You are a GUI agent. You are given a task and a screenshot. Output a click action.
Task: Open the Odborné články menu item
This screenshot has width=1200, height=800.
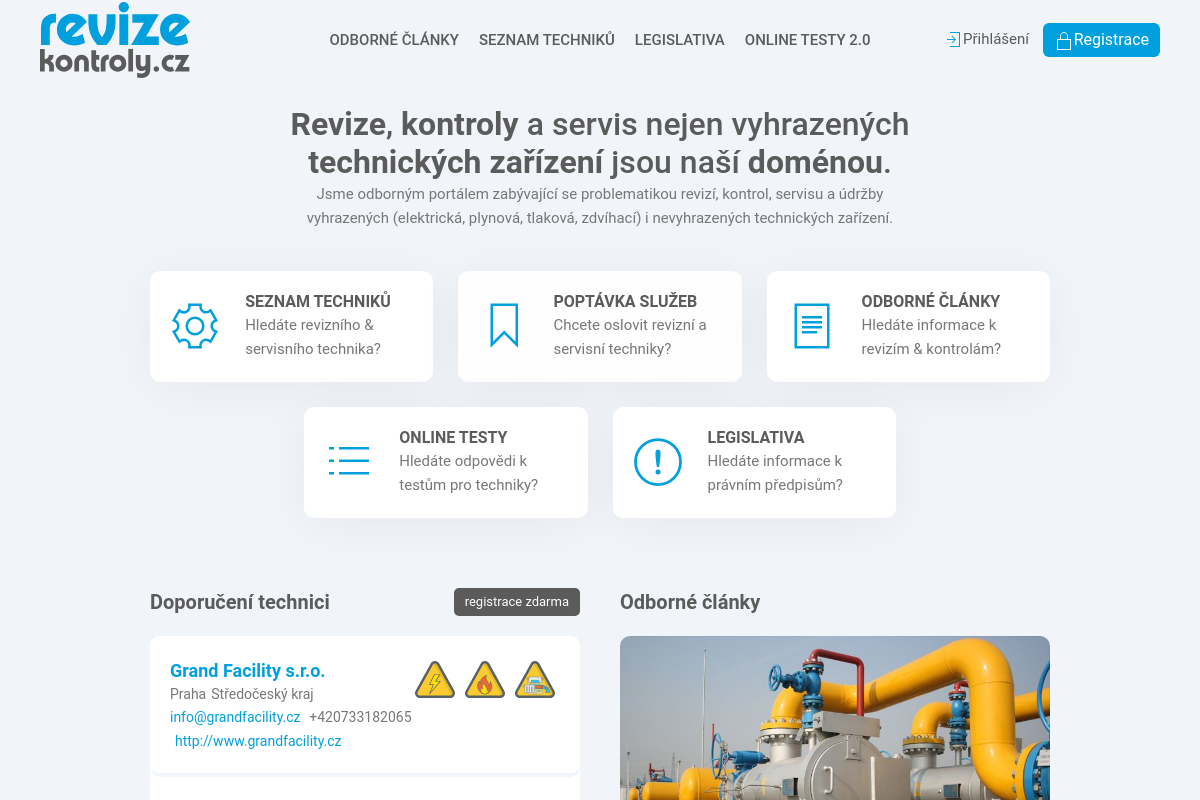tap(394, 40)
